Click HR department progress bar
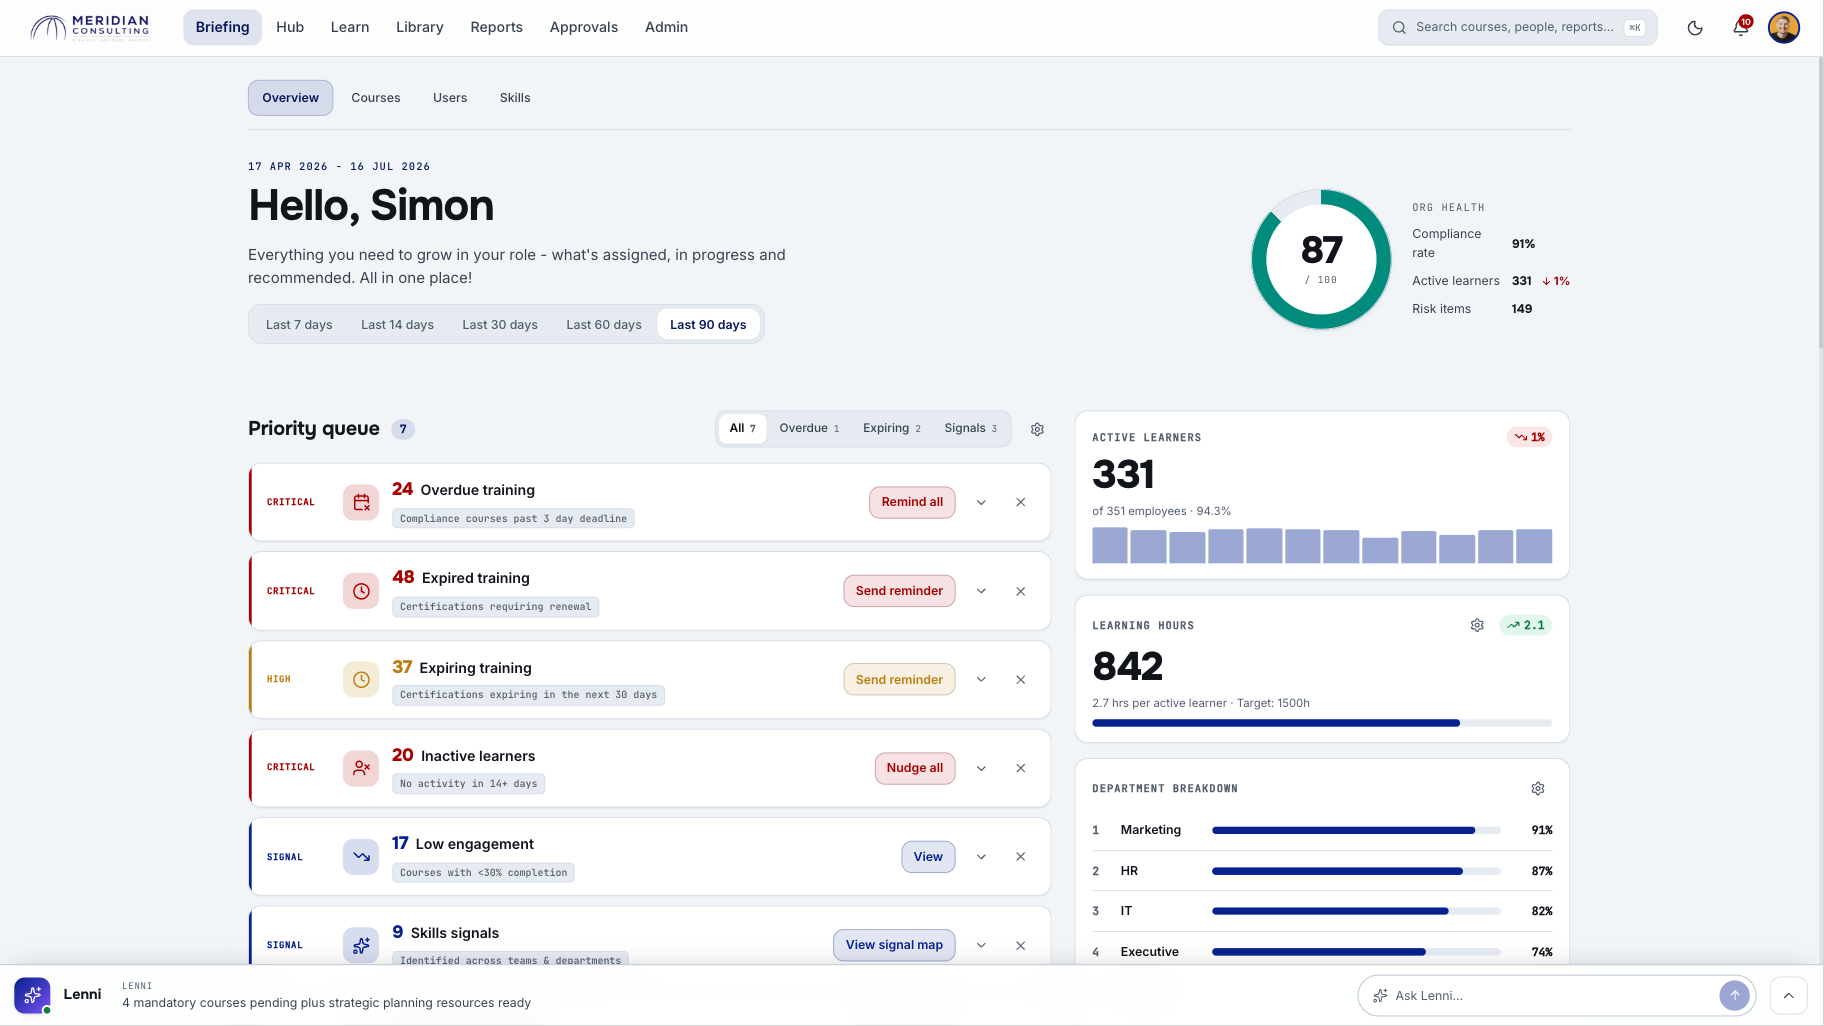 [1356, 871]
